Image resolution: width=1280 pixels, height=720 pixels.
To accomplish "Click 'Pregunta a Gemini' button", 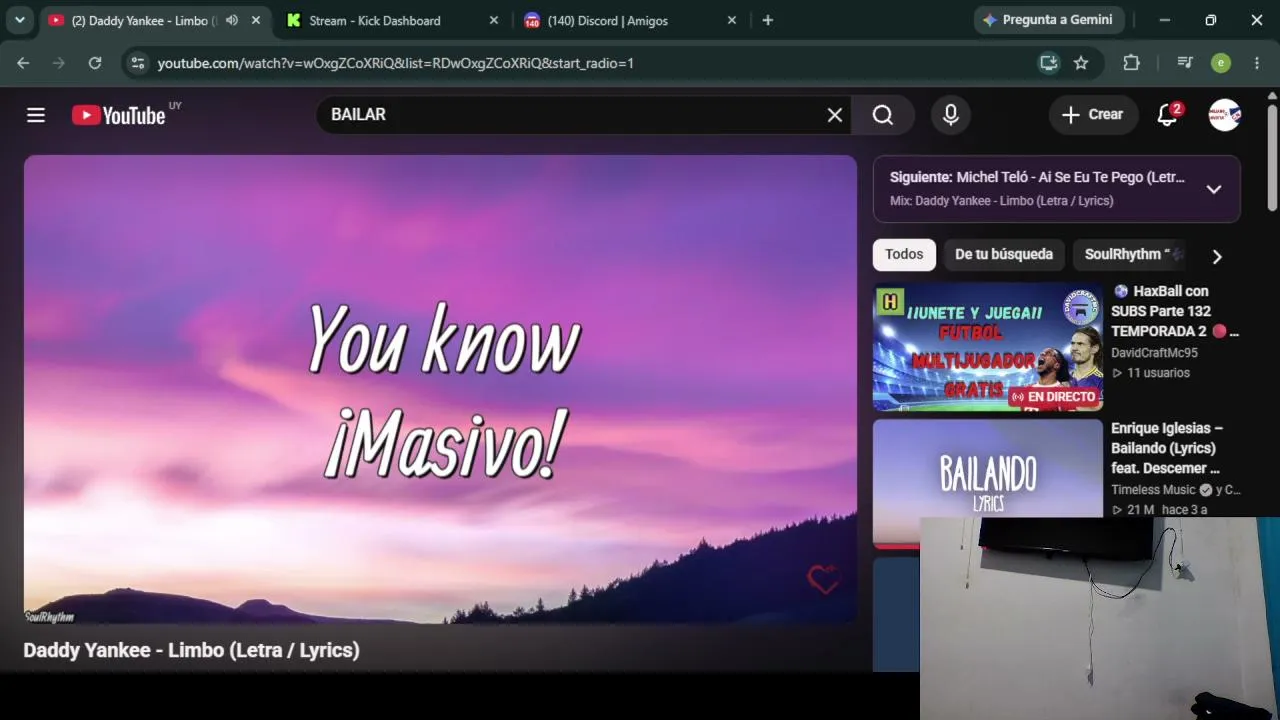I will 1049,20.
